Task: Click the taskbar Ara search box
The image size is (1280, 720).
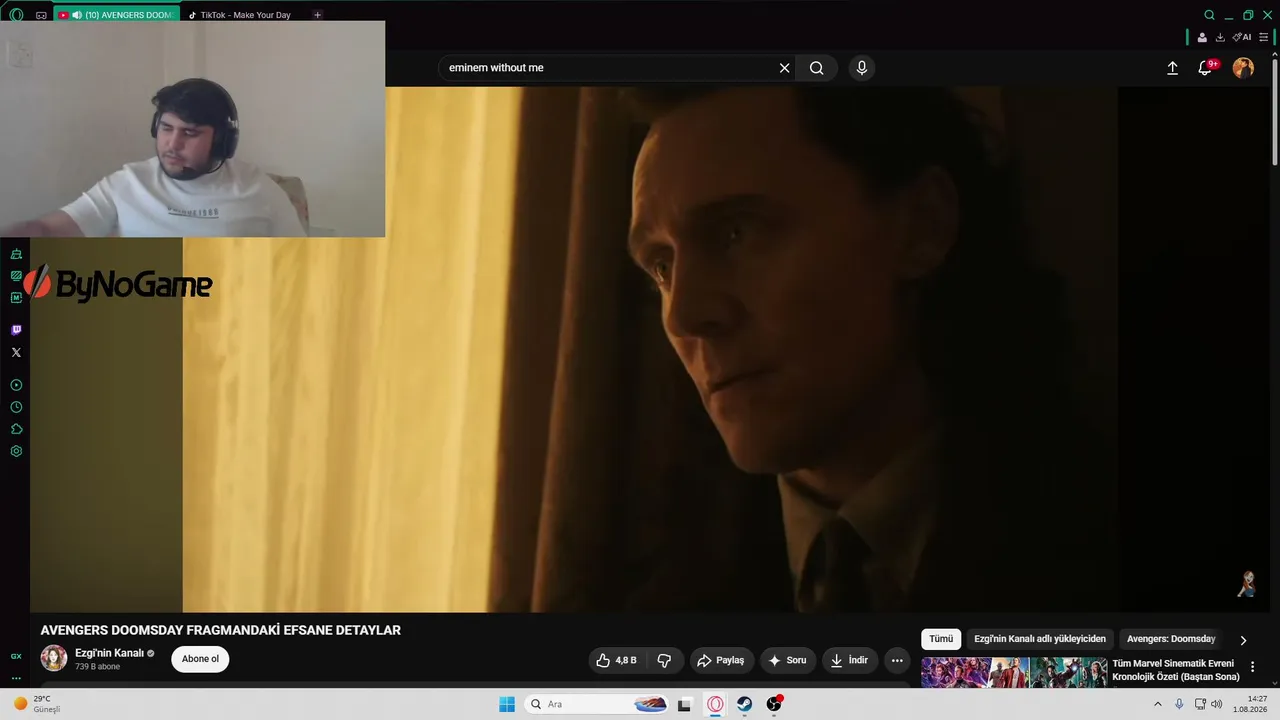Action: coord(597,704)
